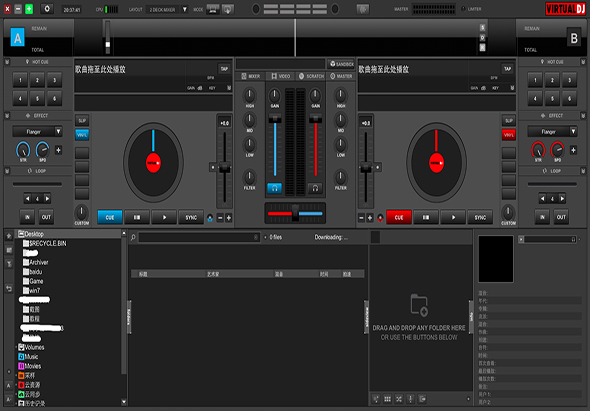Click the back arrow icon in browser sidebar
The height and width of the screenshot is (411, 590).
9,289
